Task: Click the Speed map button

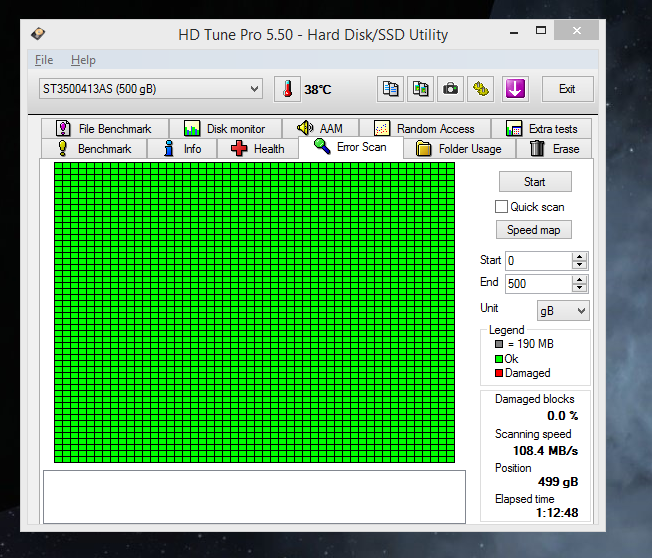Action: 534,230
